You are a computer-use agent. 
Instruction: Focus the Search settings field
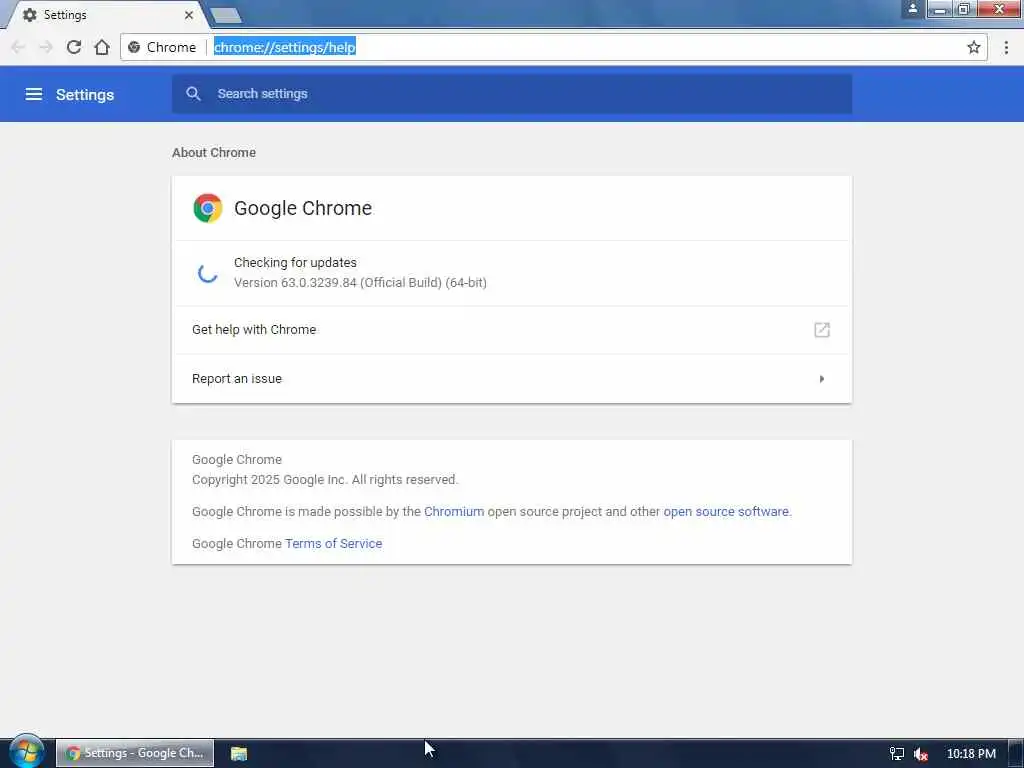(x=512, y=94)
